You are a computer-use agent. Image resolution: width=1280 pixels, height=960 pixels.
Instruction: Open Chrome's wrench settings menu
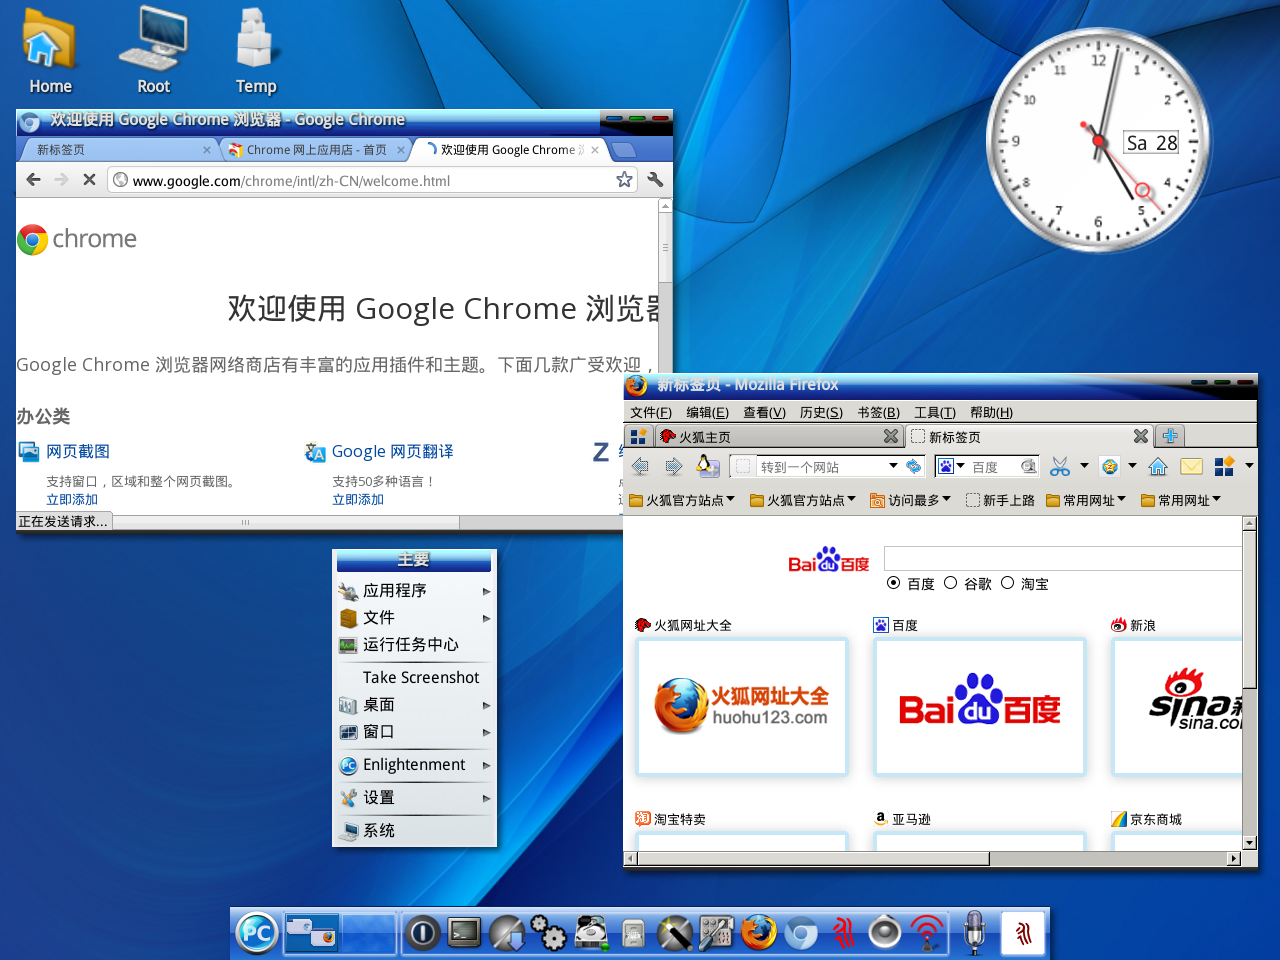click(x=656, y=180)
